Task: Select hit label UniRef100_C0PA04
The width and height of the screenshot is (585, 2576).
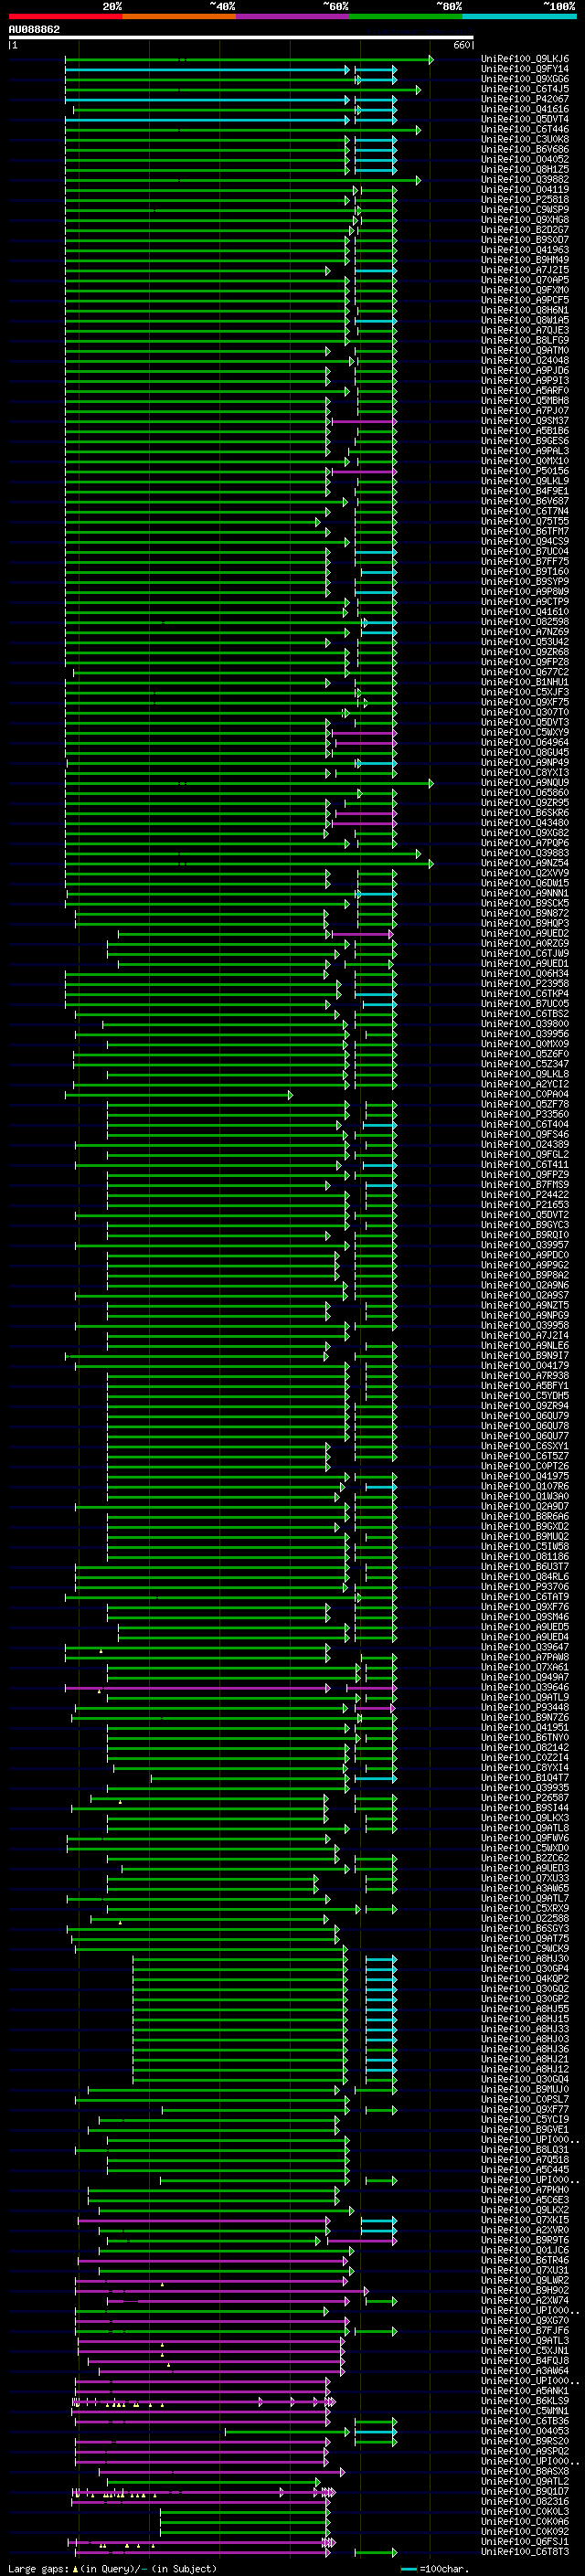Action: [x=525, y=1094]
